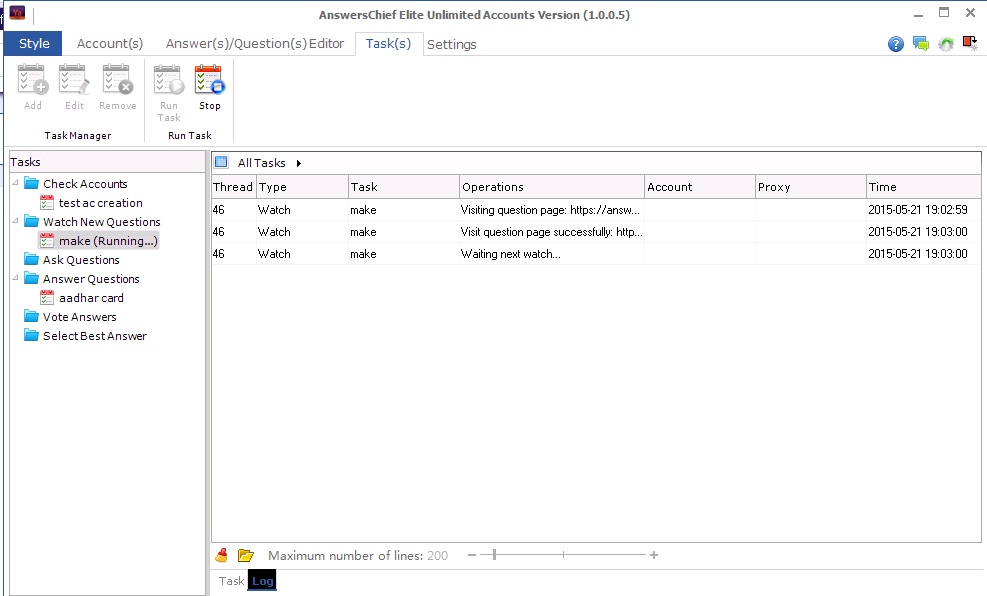Collapse the Answer Questions tree node
Viewport: 987px width, 596px height.
[x=16, y=279]
